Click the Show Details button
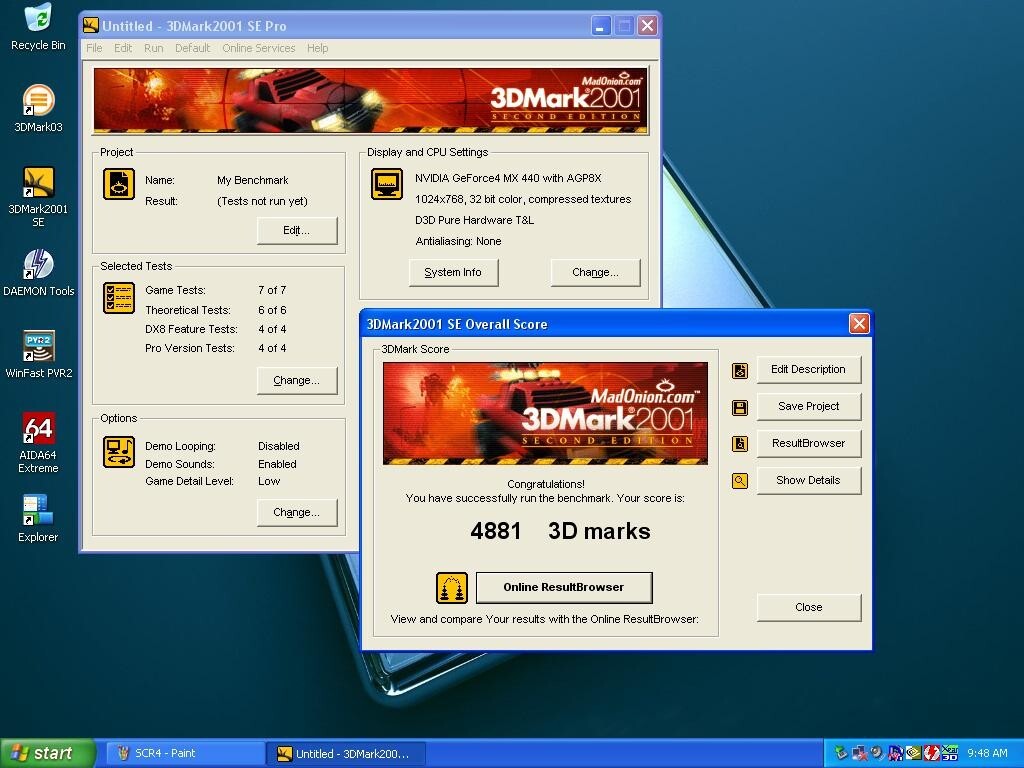1024x768 pixels. 808,481
